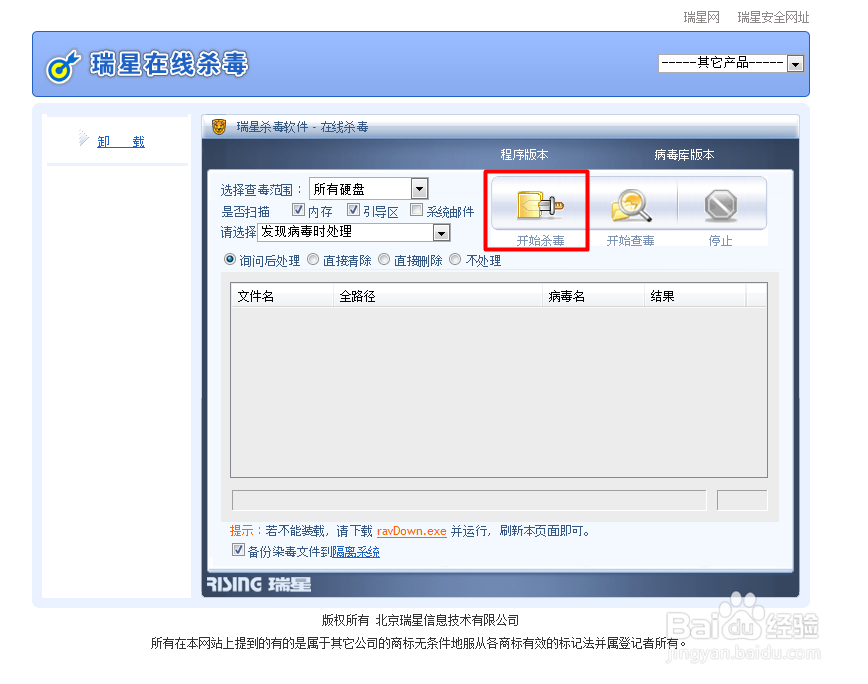Image resolution: width=868 pixels, height=684 pixels.
Task: Open the 其它产品 dropdown
Action: coord(731,63)
